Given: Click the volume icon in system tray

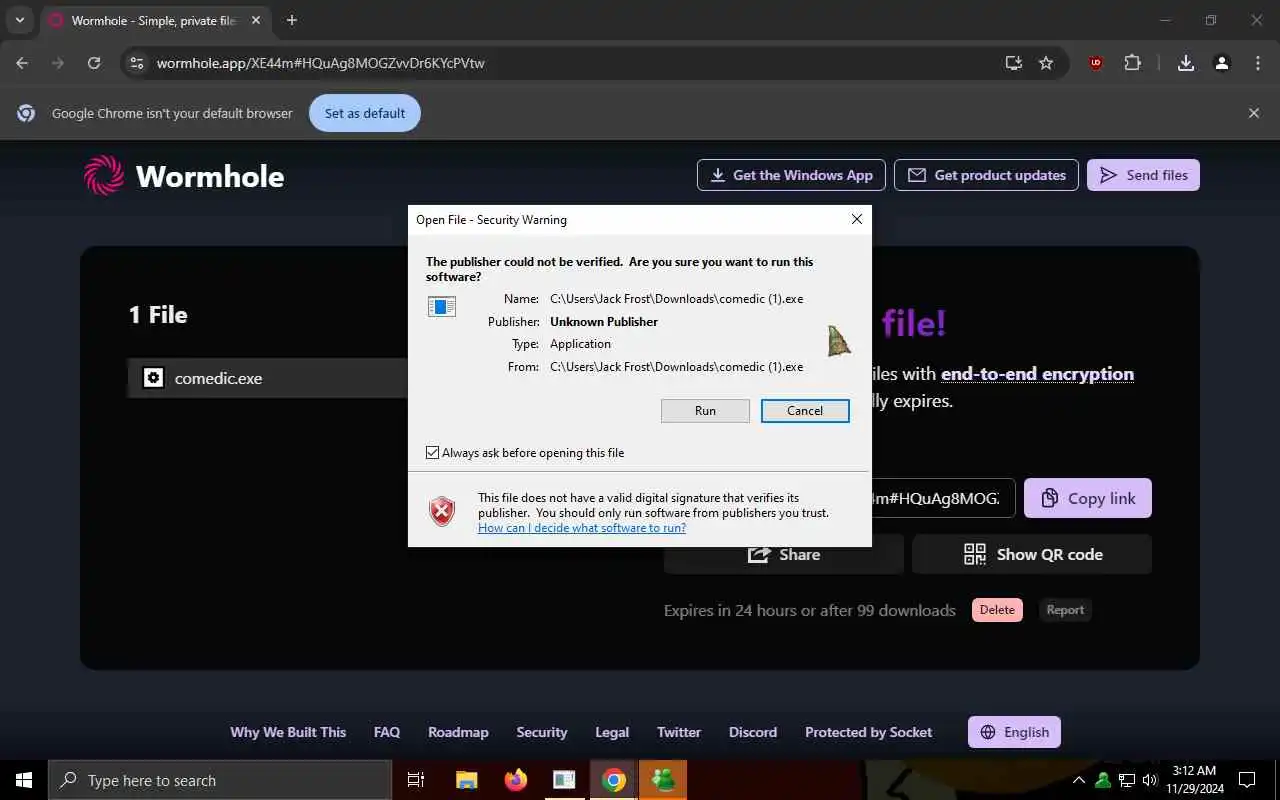Looking at the screenshot, I should (x=1150, y=780).
